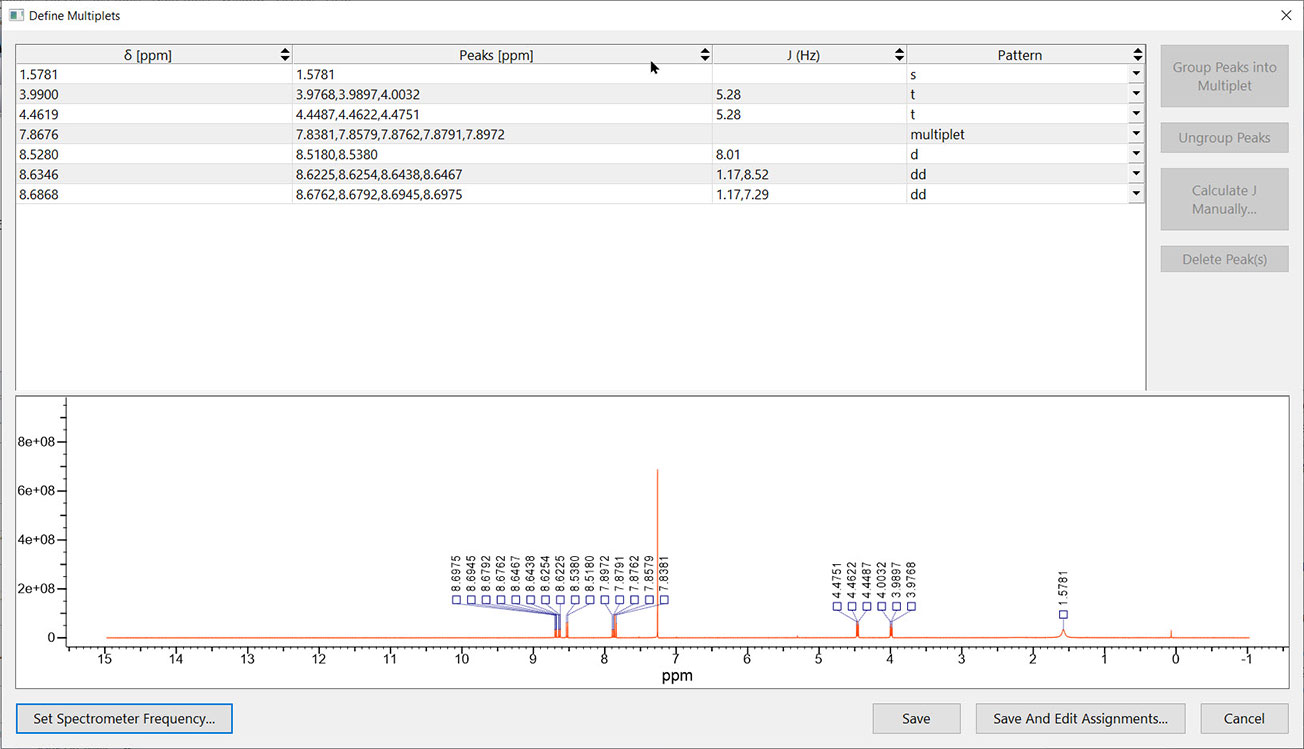The width and height of the screenshot is (1304, 749).
Task: Expand Pattern dropdown for the multiplet row 7.8676
Action: click(1136, 135)
